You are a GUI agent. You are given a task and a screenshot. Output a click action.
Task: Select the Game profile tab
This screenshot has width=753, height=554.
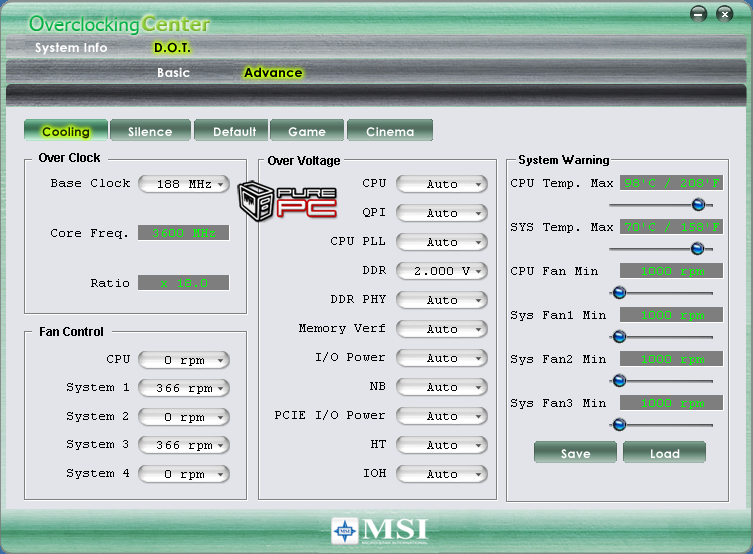coord(307,131)
